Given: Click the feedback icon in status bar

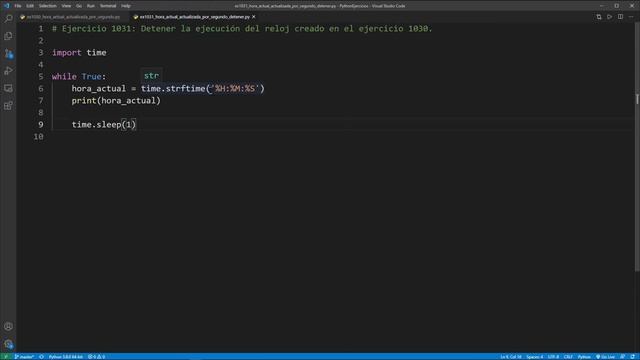Looking at the screenshot, I should click(623, 357).
